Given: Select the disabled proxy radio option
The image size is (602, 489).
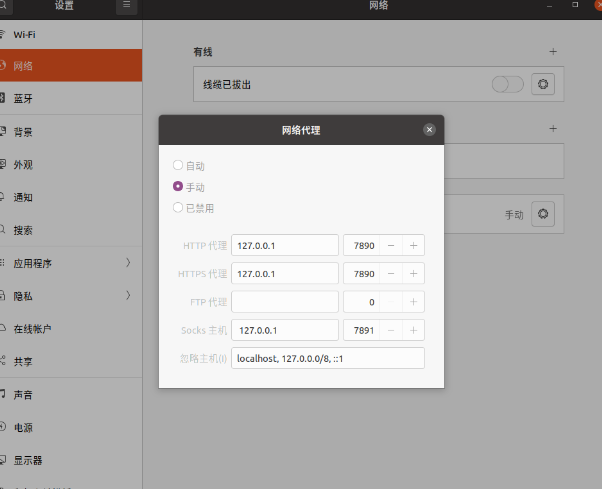Looking at the screenshot, I should tap(178, 208).
